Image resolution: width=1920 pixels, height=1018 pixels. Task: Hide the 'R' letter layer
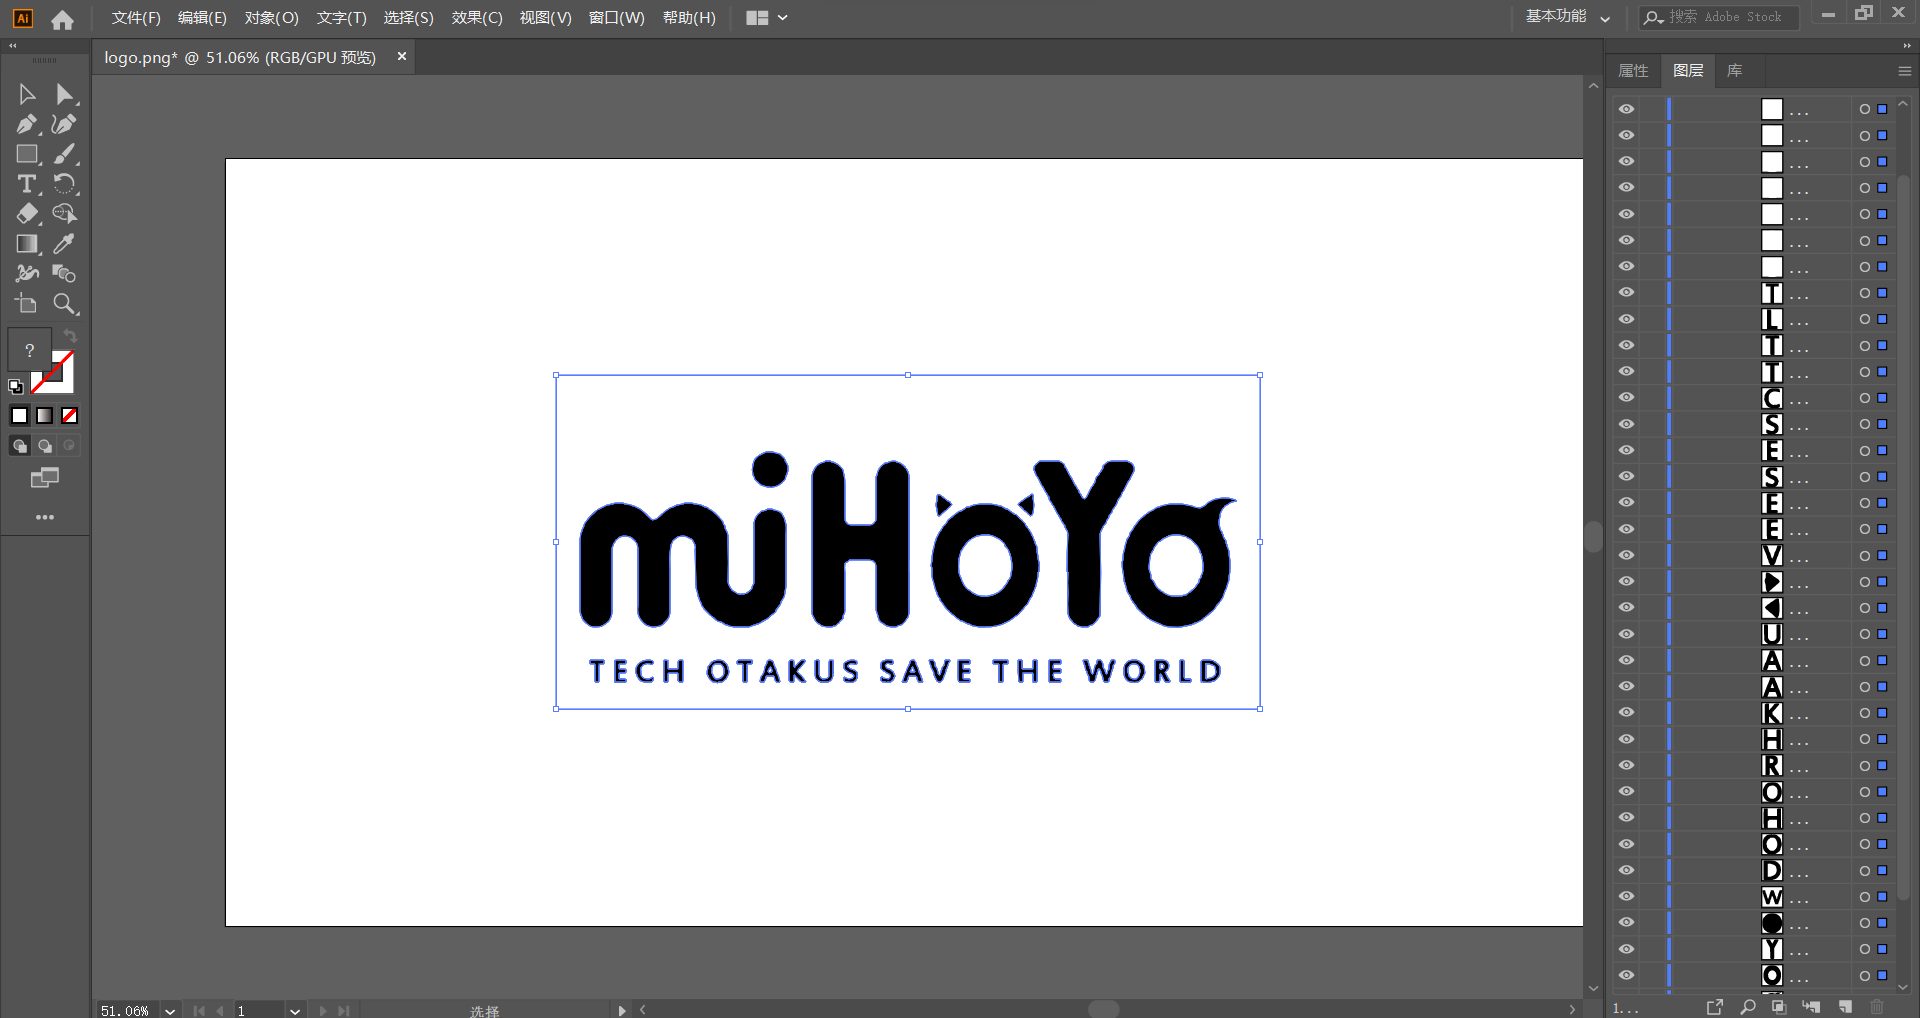point(1627,765)
